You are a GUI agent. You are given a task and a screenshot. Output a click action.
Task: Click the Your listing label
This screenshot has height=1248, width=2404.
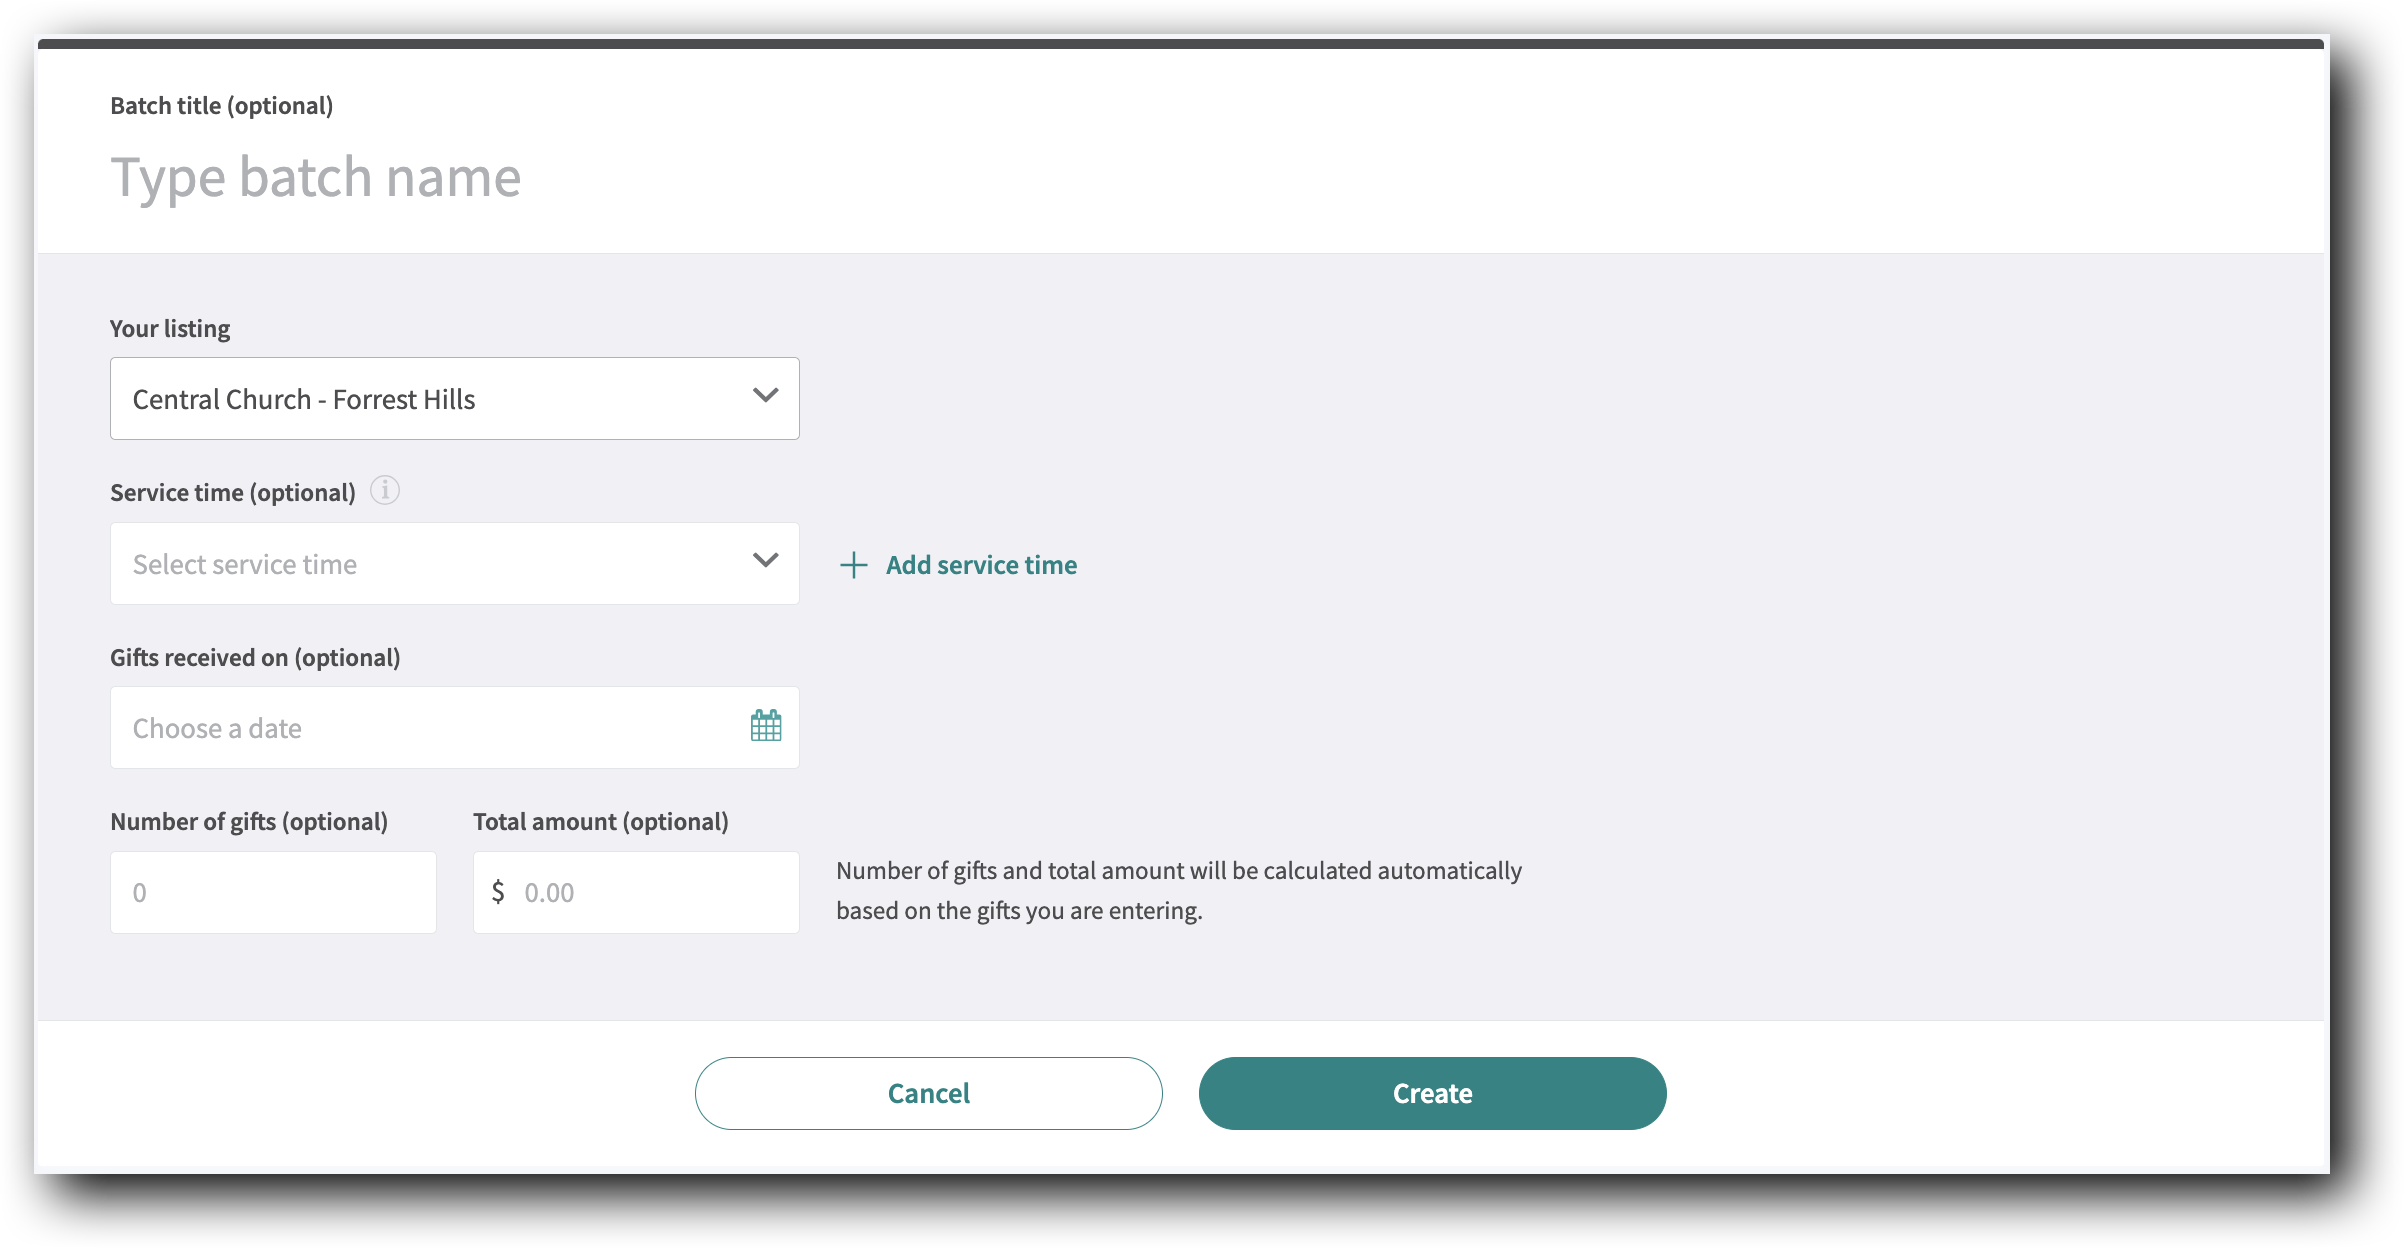[x=169, y=327]
